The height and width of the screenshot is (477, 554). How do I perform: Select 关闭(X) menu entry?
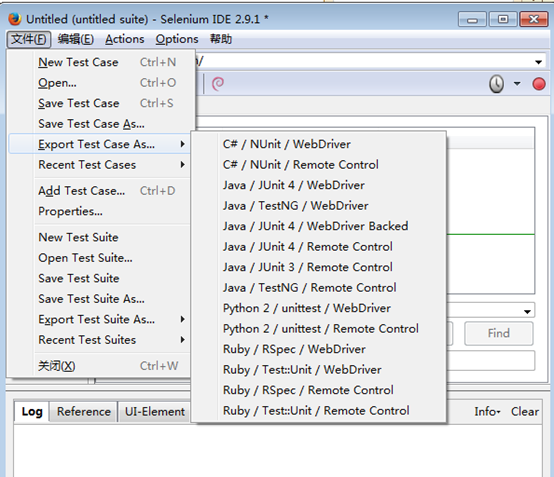(99, 366)
